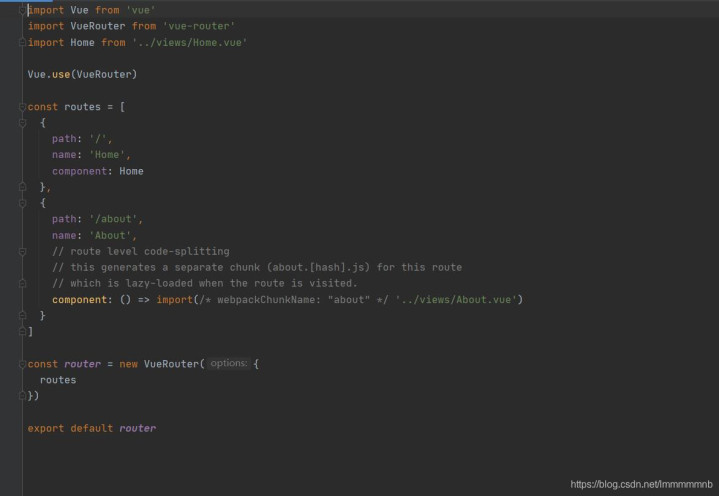Click fold marker at routes array closing bracket

[x=22, y=331]
